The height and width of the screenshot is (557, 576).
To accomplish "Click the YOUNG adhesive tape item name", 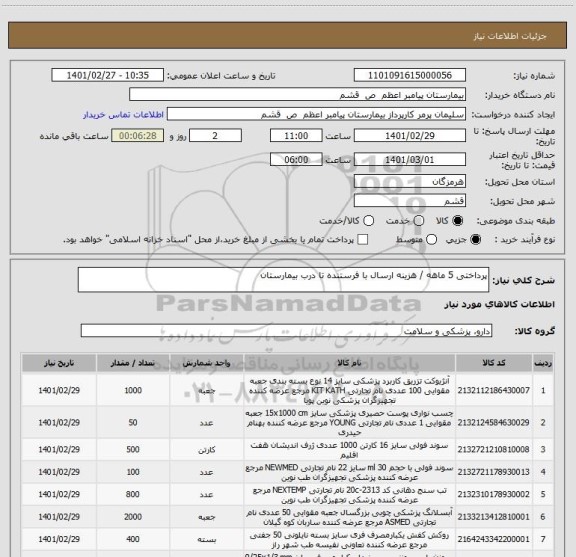I will pyautogui.click(x=349, y=423).
